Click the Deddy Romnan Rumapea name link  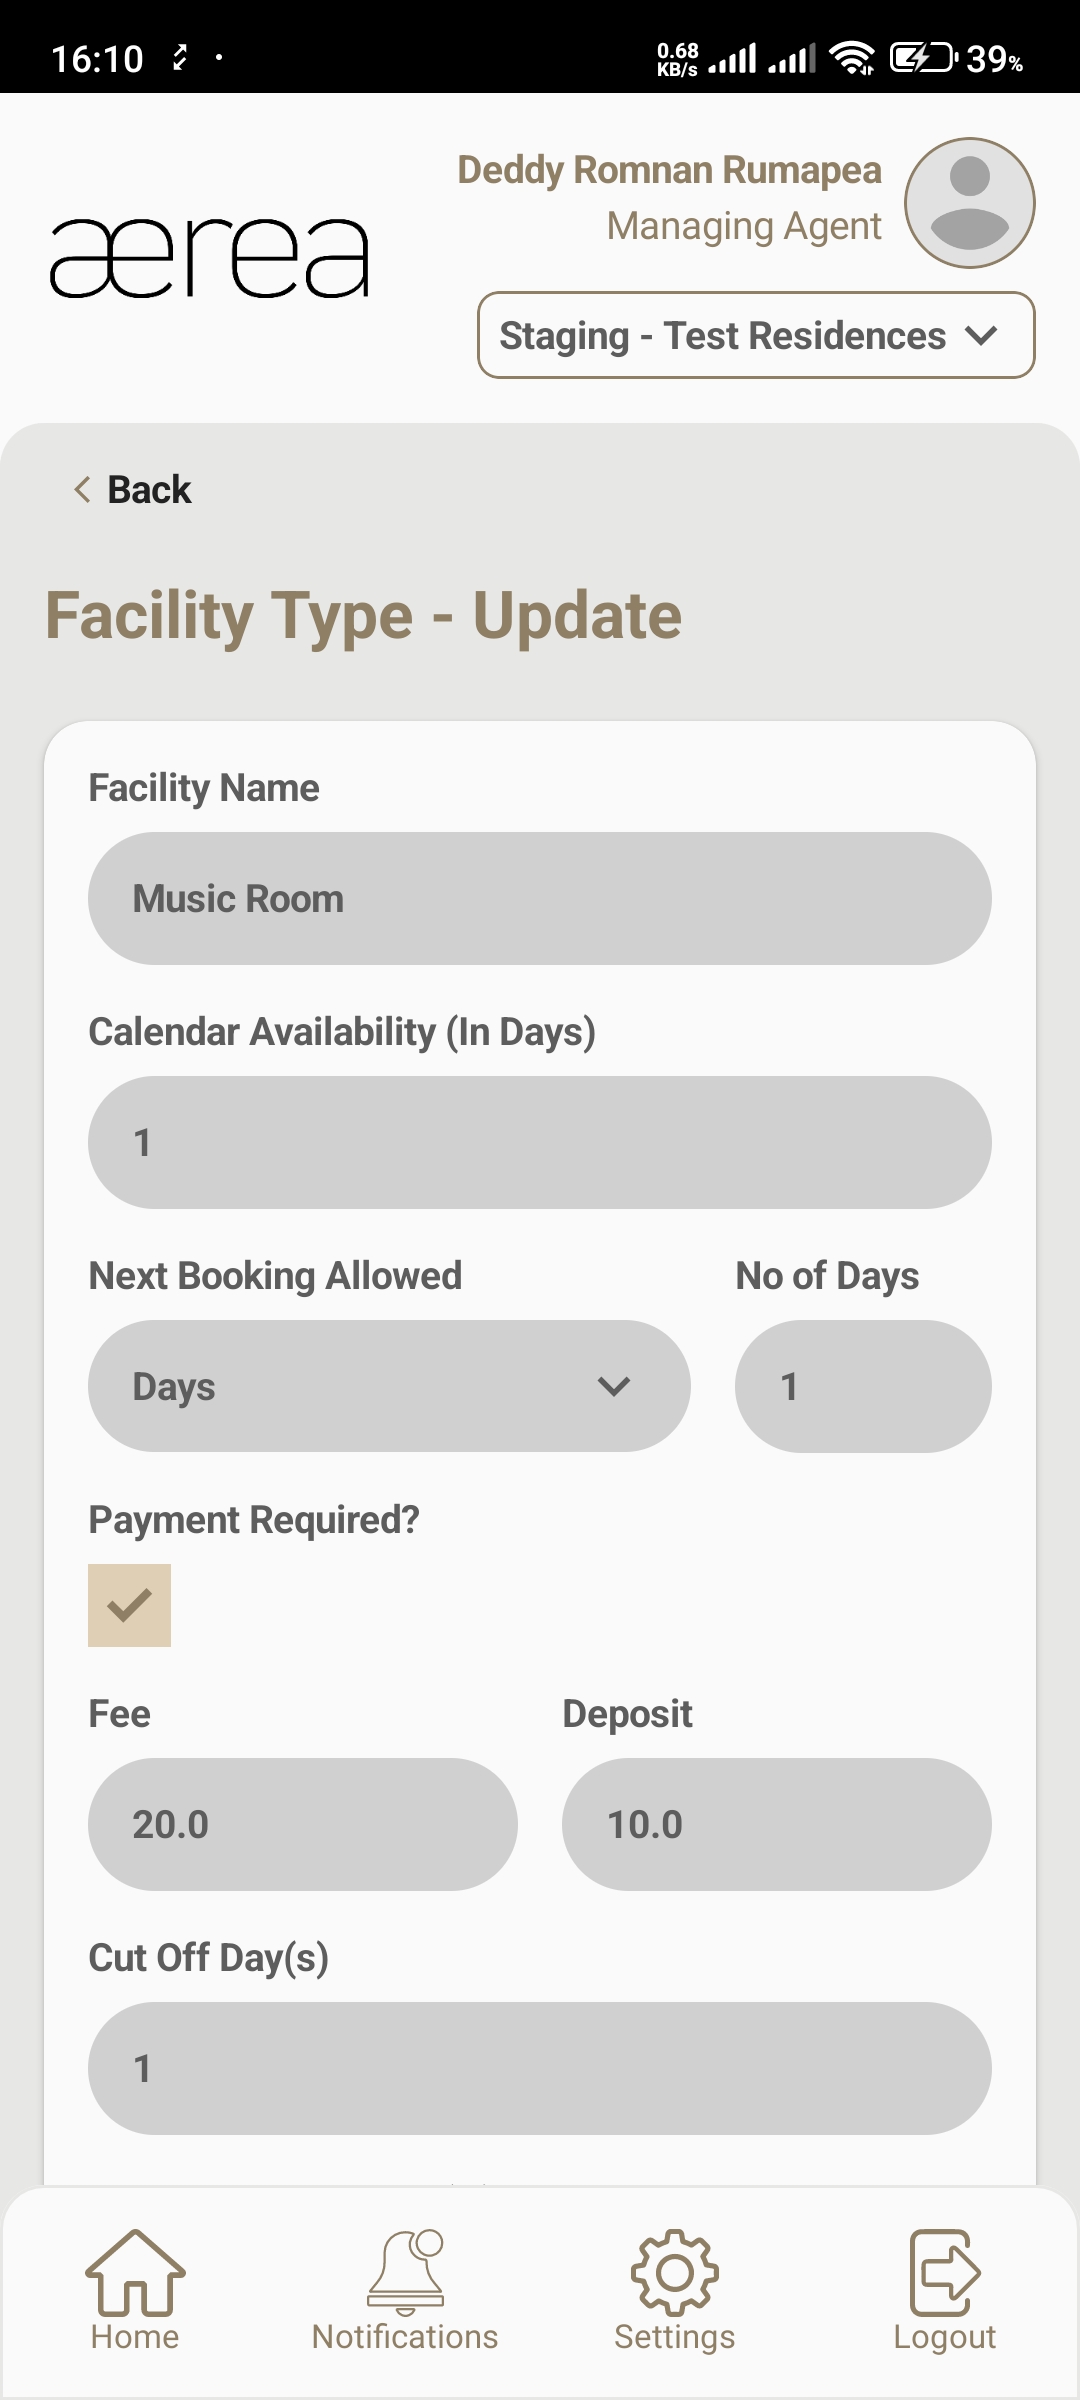(669, 170)
